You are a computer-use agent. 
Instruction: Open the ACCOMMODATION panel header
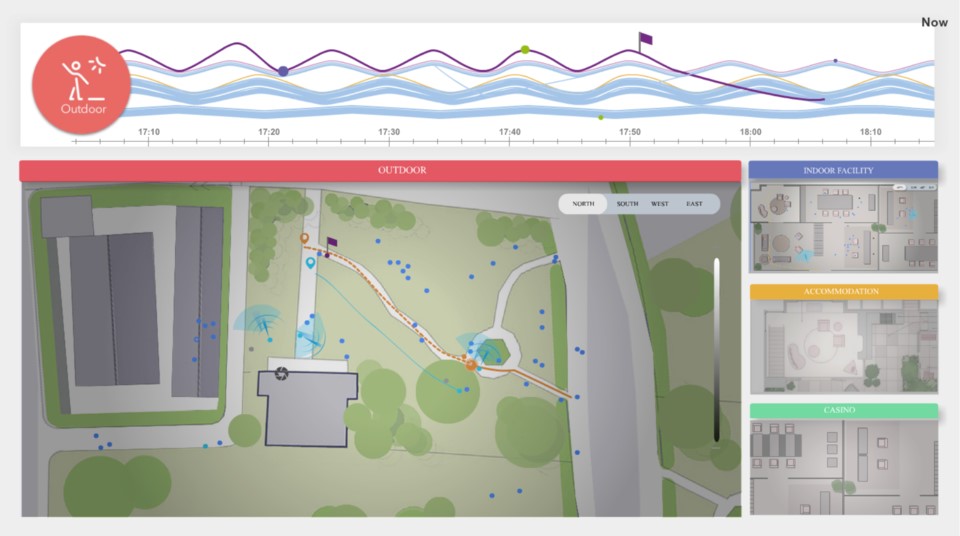pos(842,292)
